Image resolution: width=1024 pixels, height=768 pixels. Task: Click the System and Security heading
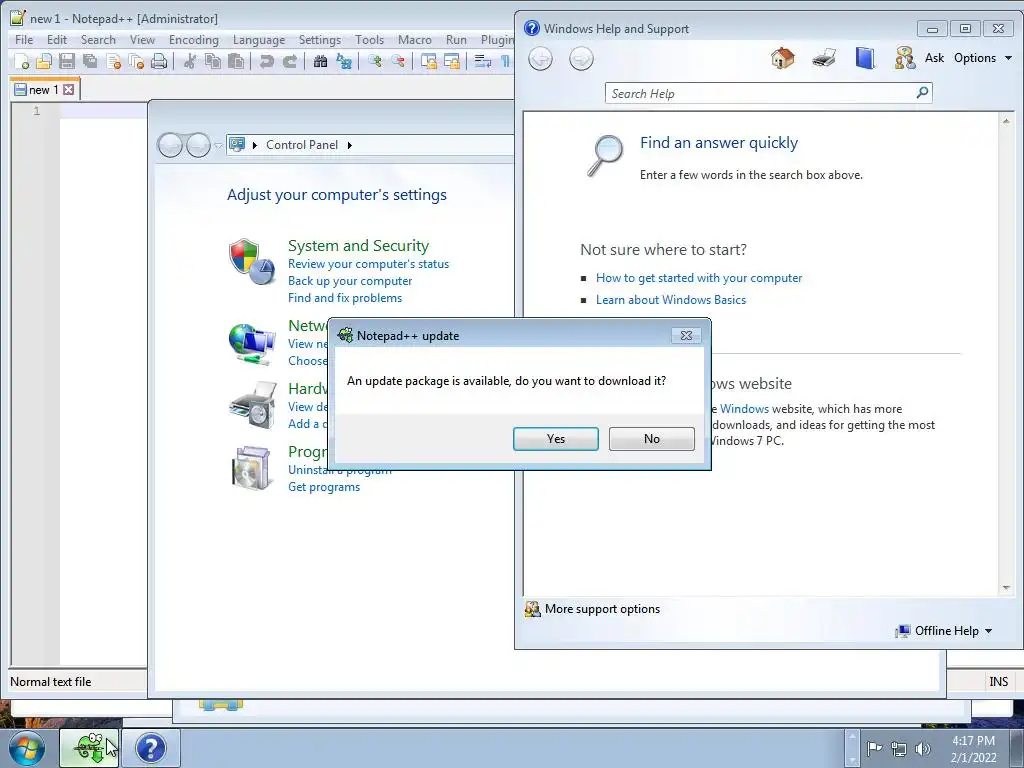(359, 246)
